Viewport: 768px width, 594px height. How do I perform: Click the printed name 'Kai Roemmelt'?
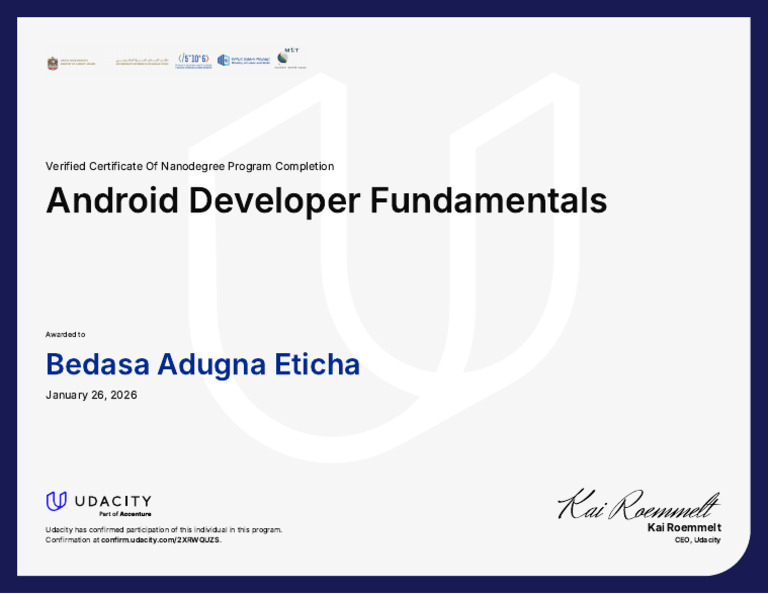(x=684, y=527)
